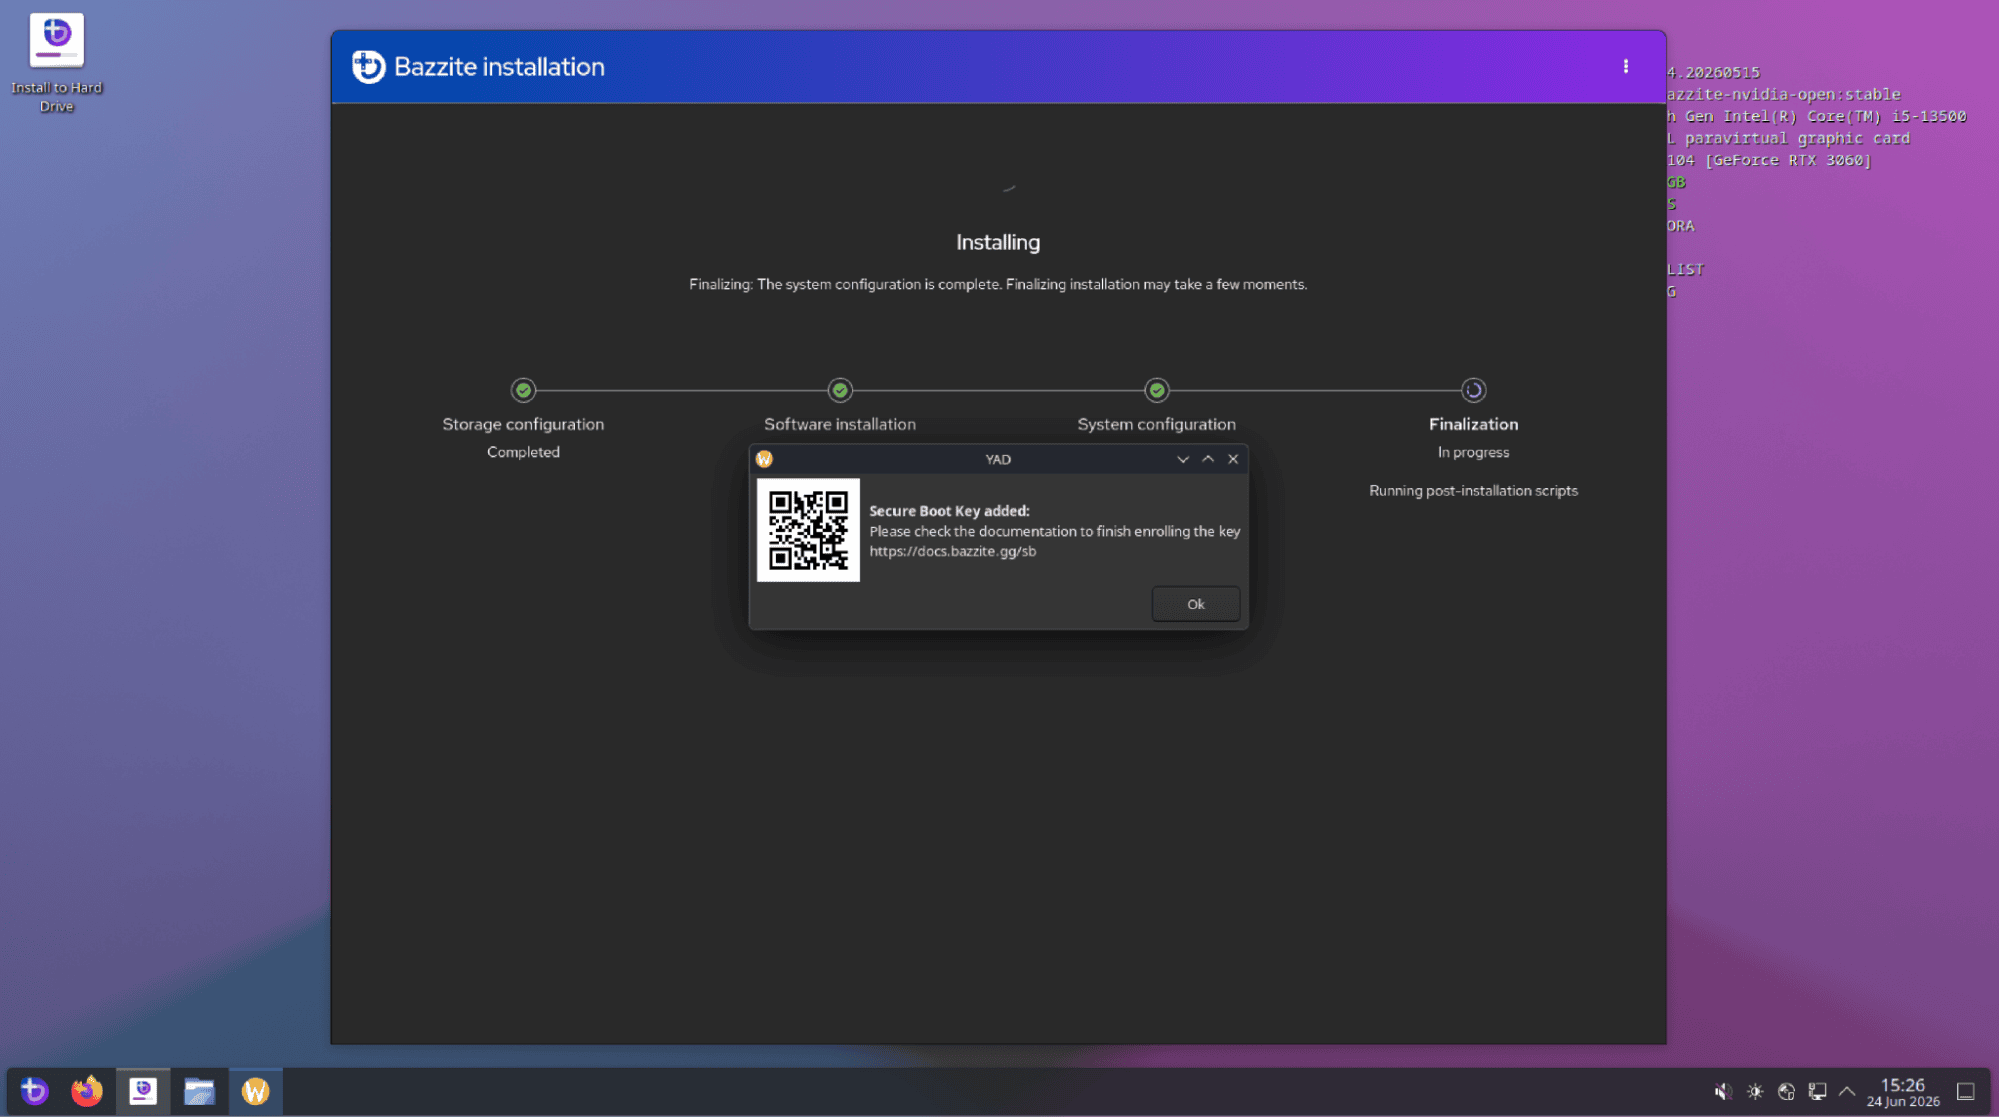The height and width of the screenshot is (1117, 1999).
Task: Confirm the Secure Boot dialog with Ok
Action: click(x=1196, y=604)
